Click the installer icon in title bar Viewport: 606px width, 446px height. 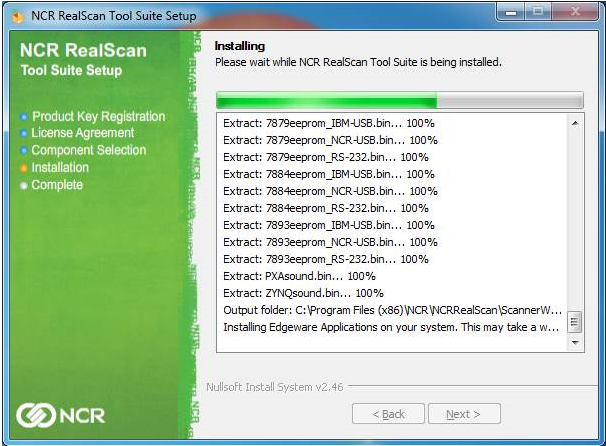point(17,17)
